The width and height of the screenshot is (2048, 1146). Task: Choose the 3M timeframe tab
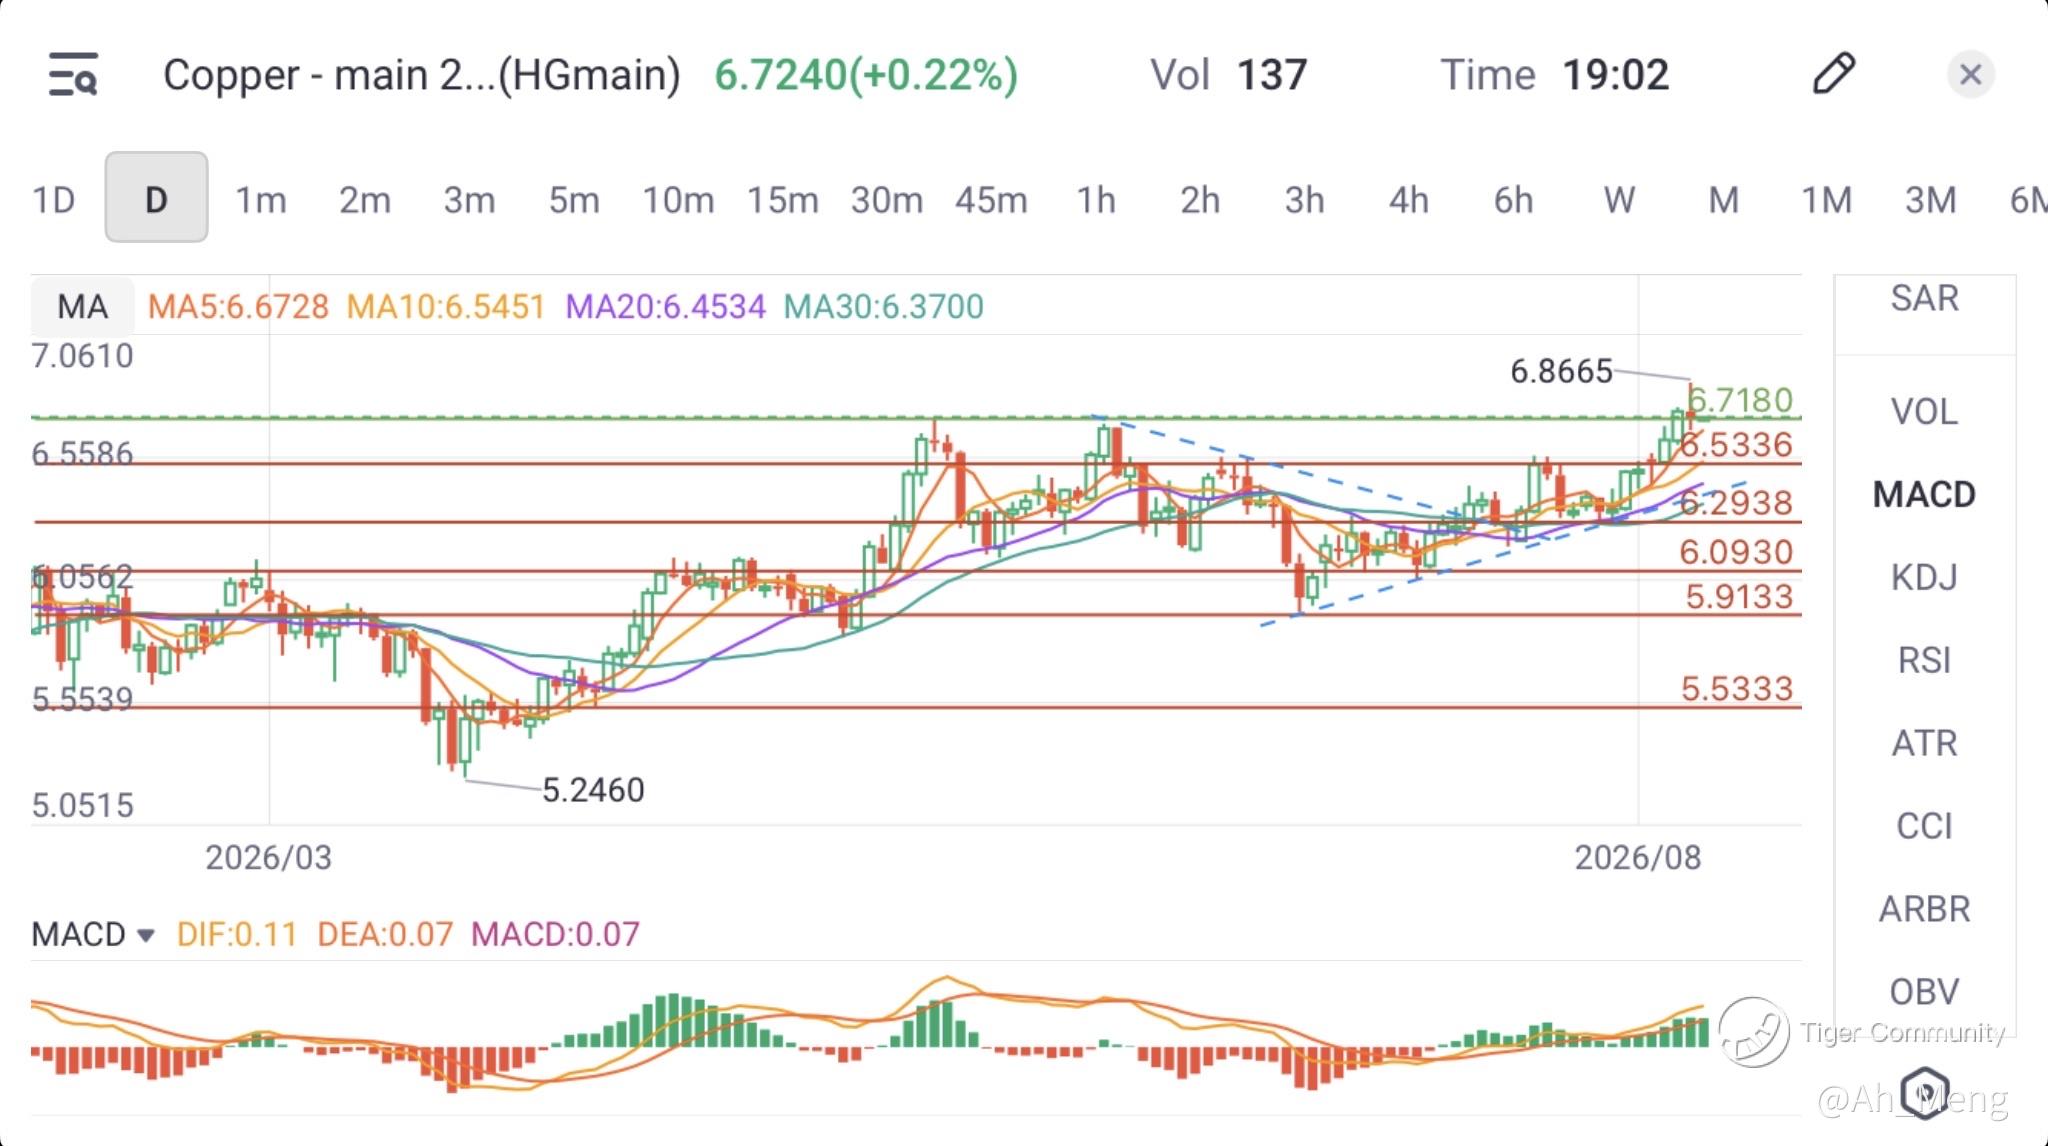tap(1931, 200)
